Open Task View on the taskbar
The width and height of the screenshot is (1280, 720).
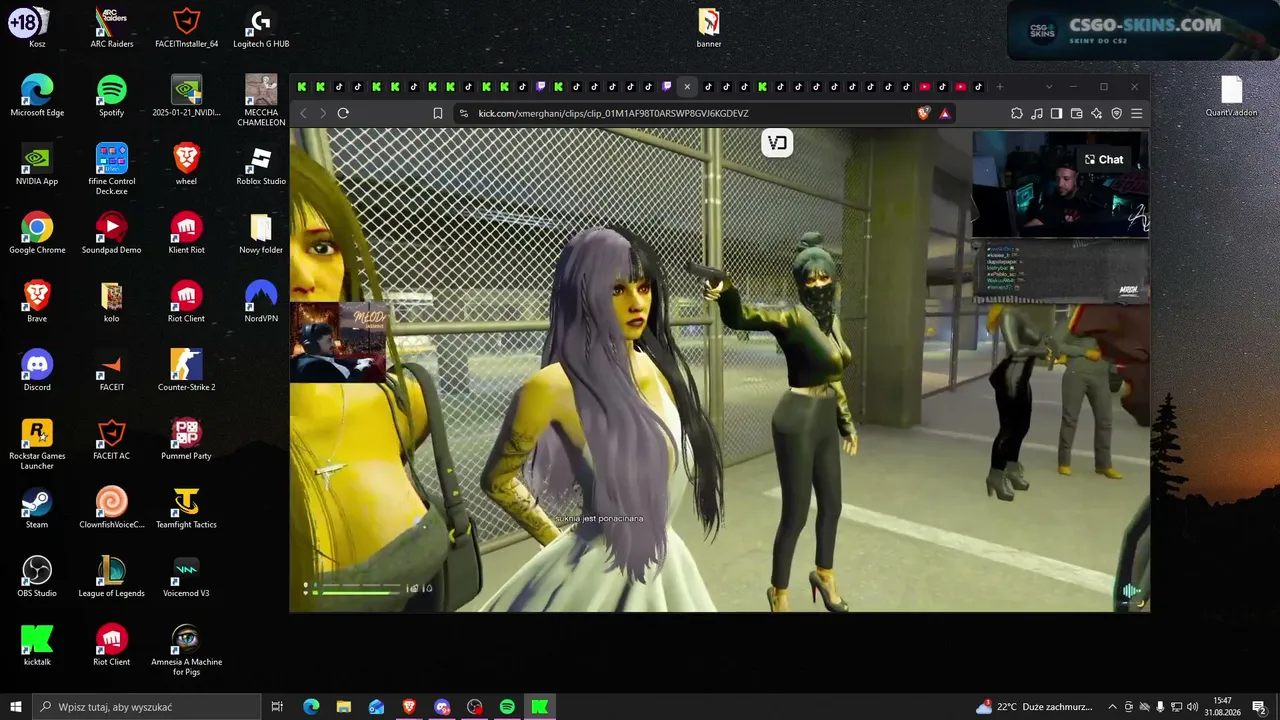[x=277, y=707]
